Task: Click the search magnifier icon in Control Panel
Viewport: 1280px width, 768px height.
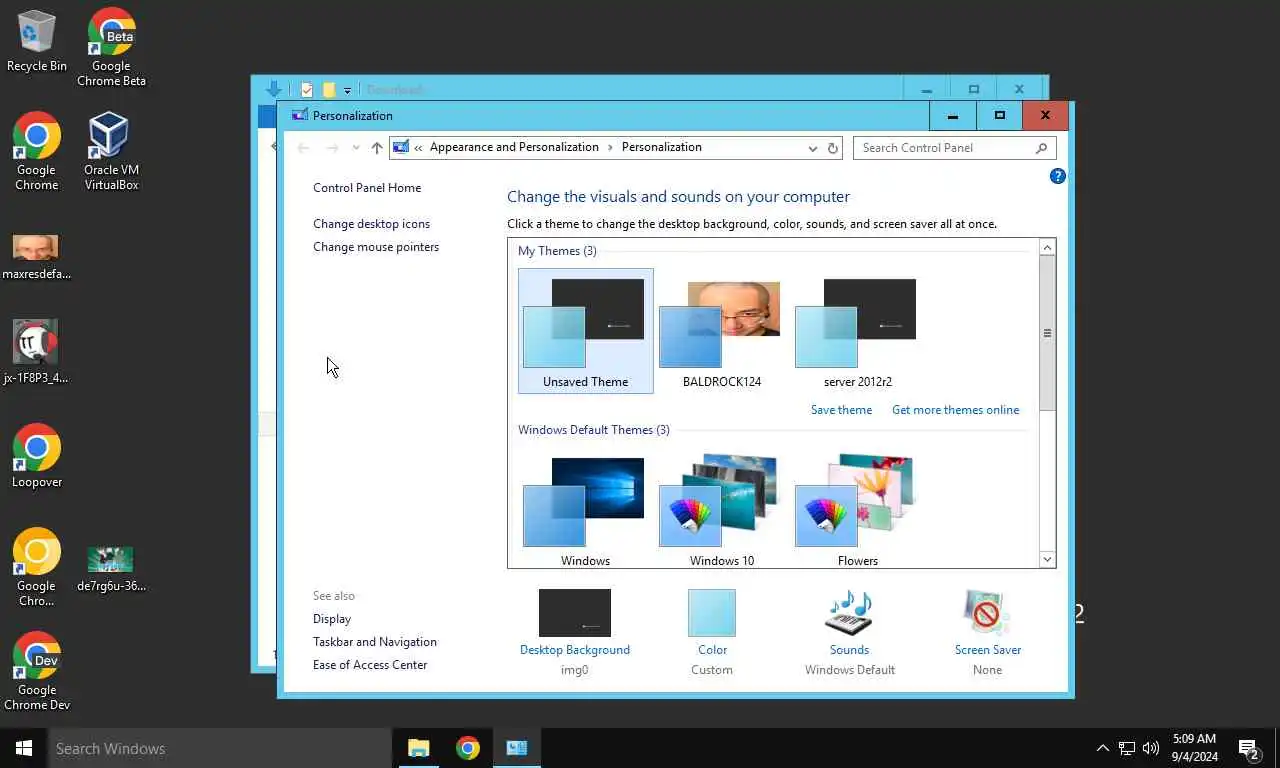Action: pyautogui.click(x=1042, y=148)
